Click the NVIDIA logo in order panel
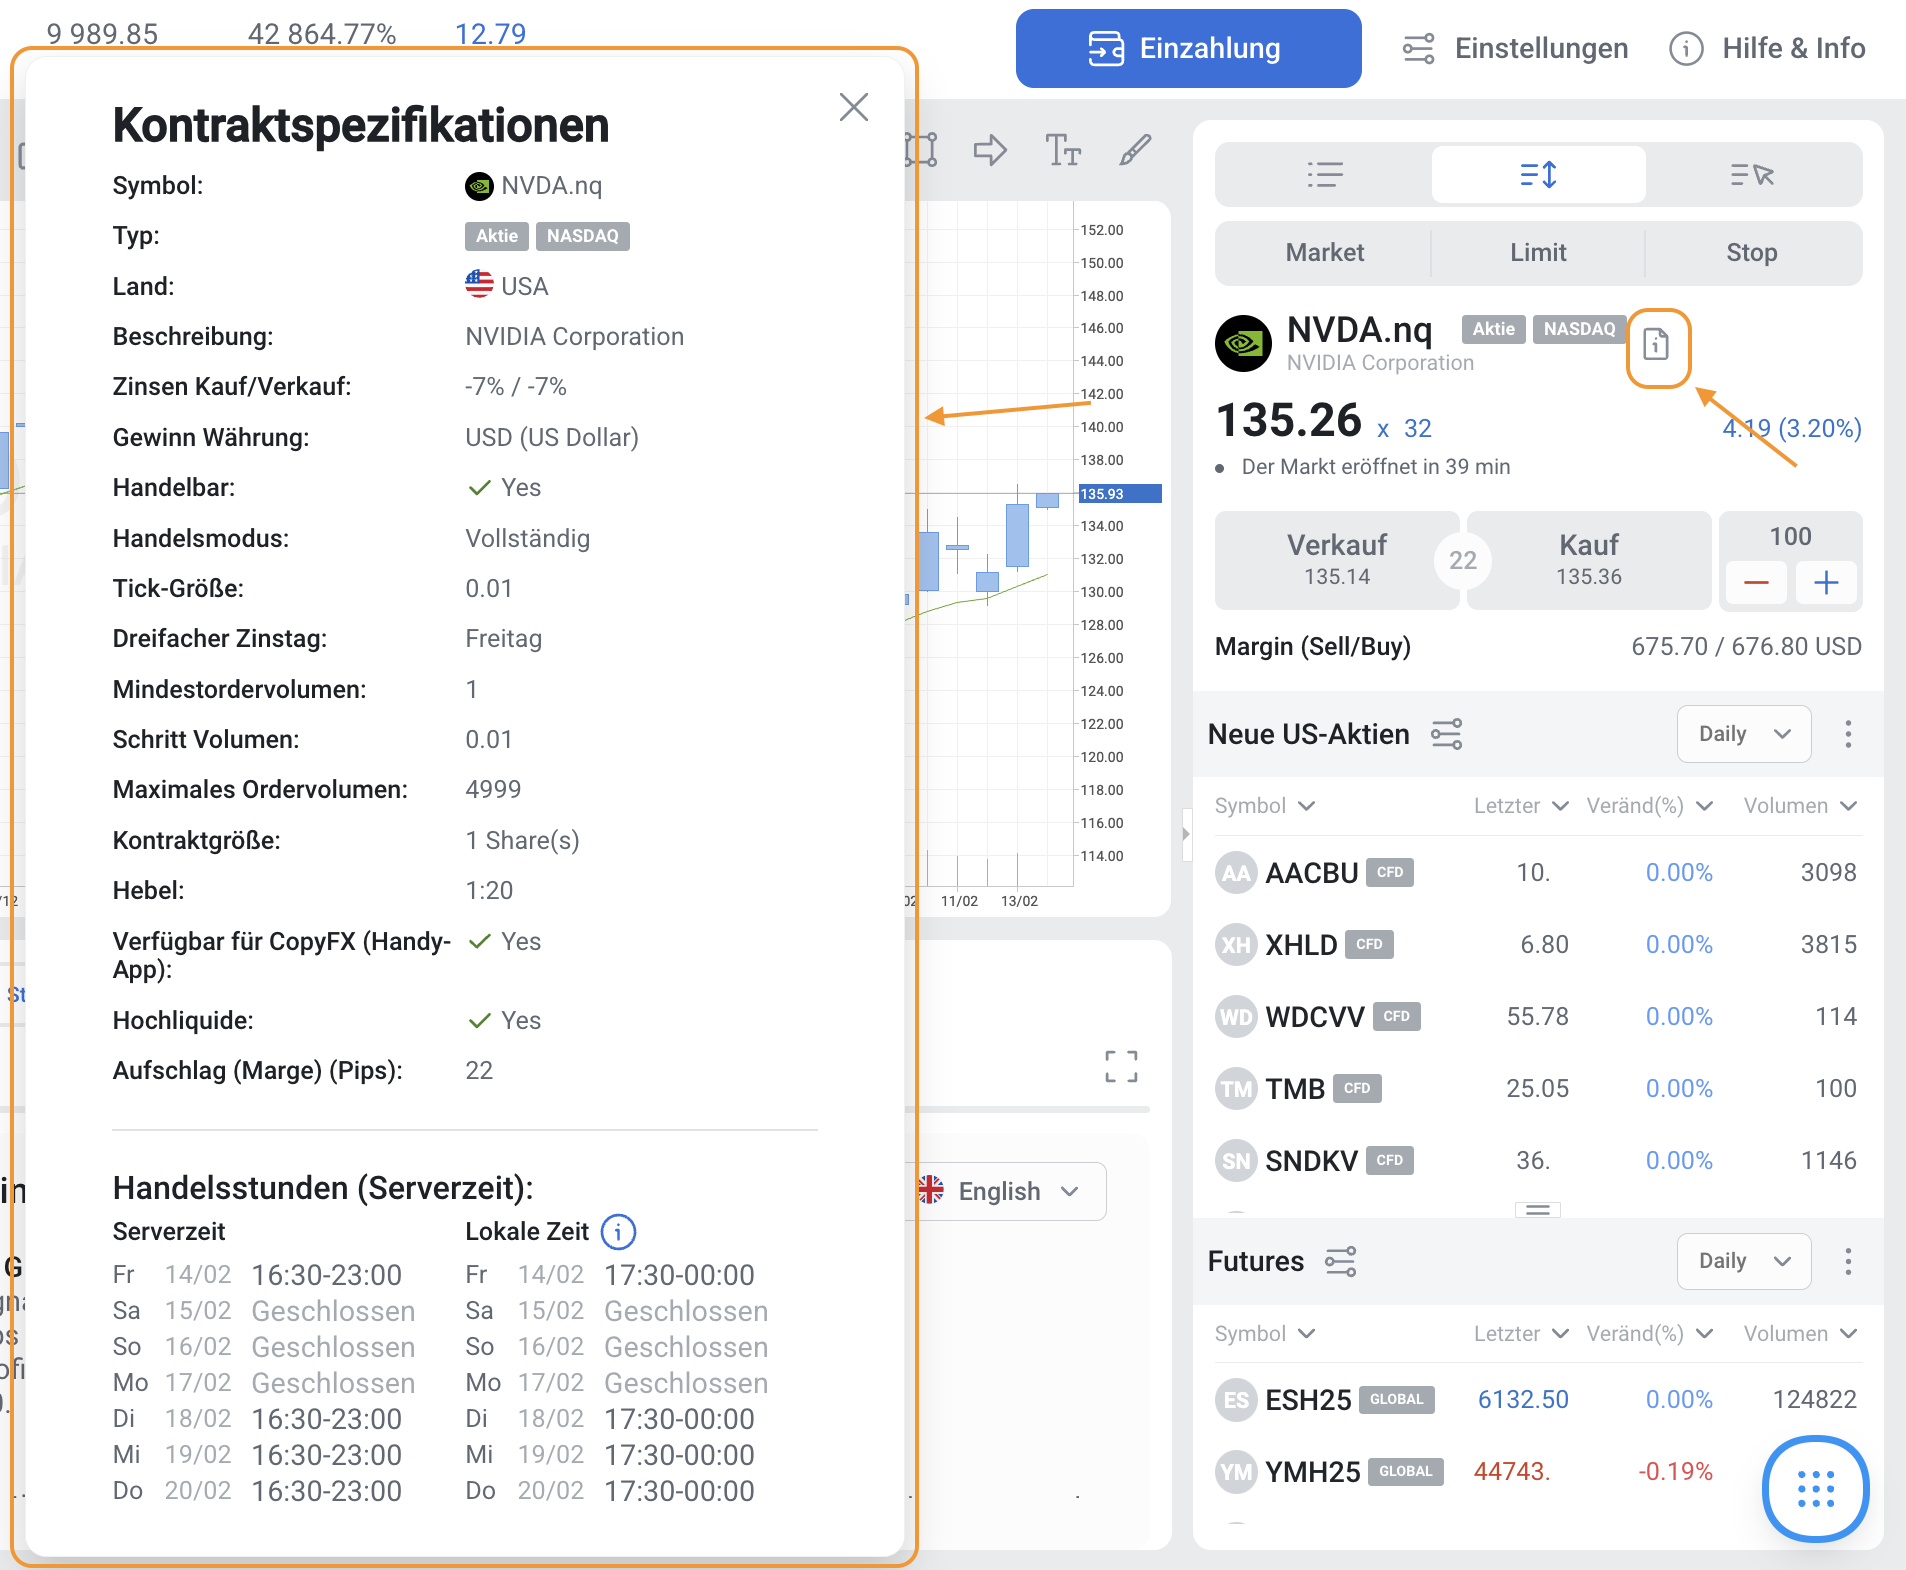Screen dimensions: 1906x1570 point(1243,344)
